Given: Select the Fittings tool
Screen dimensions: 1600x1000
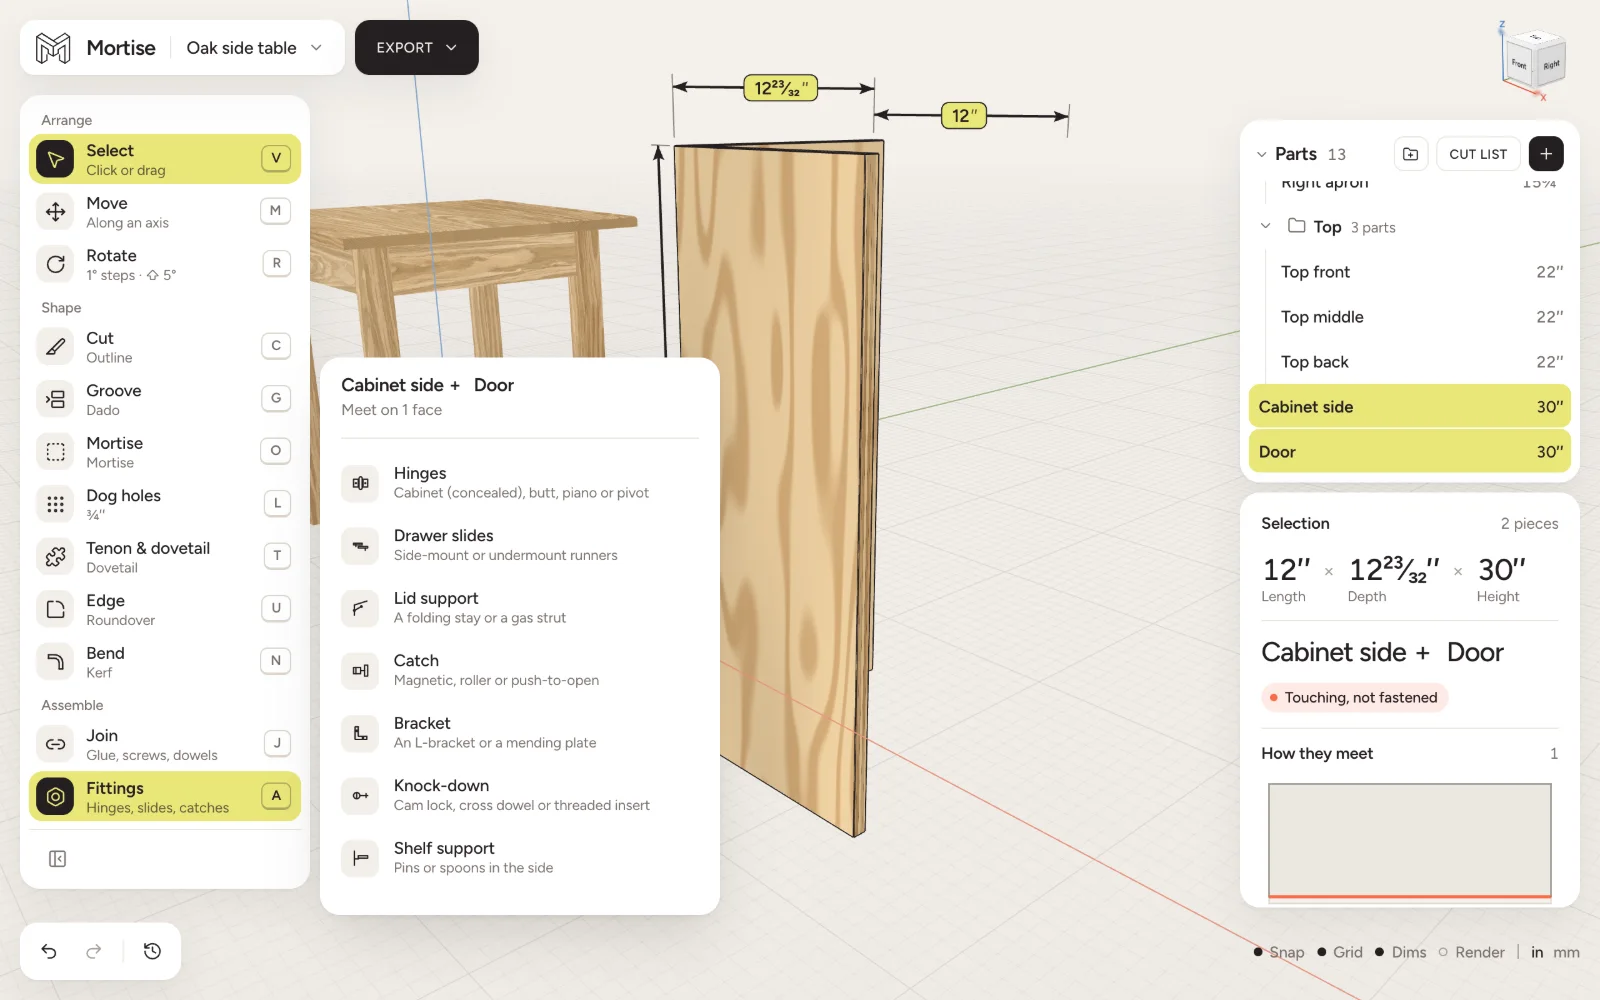Looking at the screenshot, I should coord(165,797).
